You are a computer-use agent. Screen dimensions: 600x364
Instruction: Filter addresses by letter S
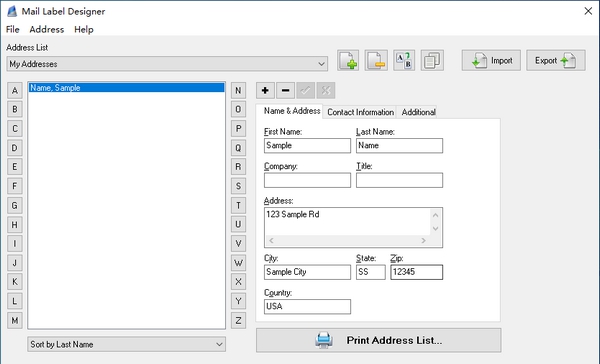tap(238, 186)
